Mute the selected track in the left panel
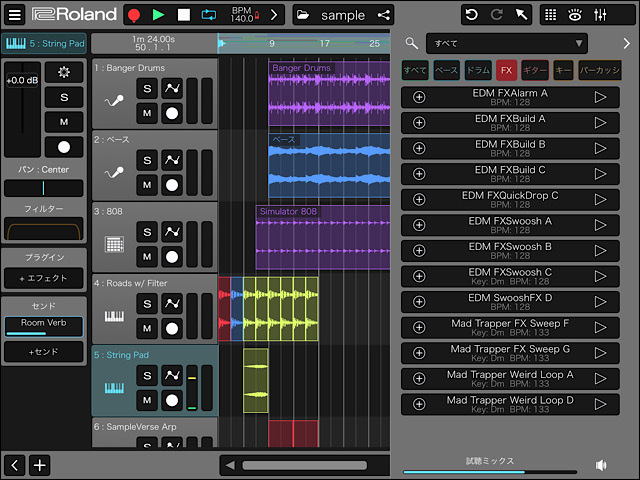Image resolution: width=640 pixels, height=480 pixels. (64, 122)
